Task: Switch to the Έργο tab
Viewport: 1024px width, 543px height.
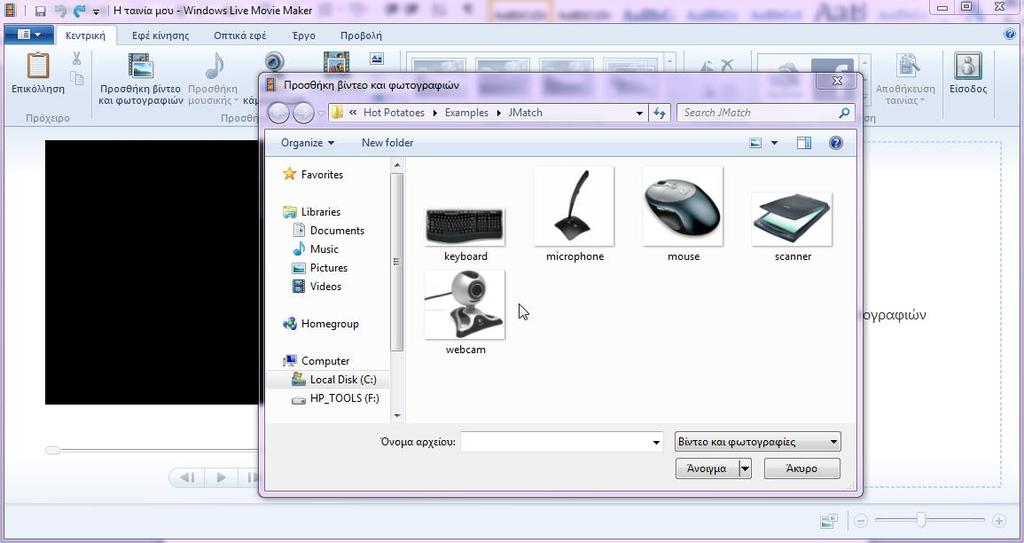Action: pyautogui.click(x=304, y=35)
